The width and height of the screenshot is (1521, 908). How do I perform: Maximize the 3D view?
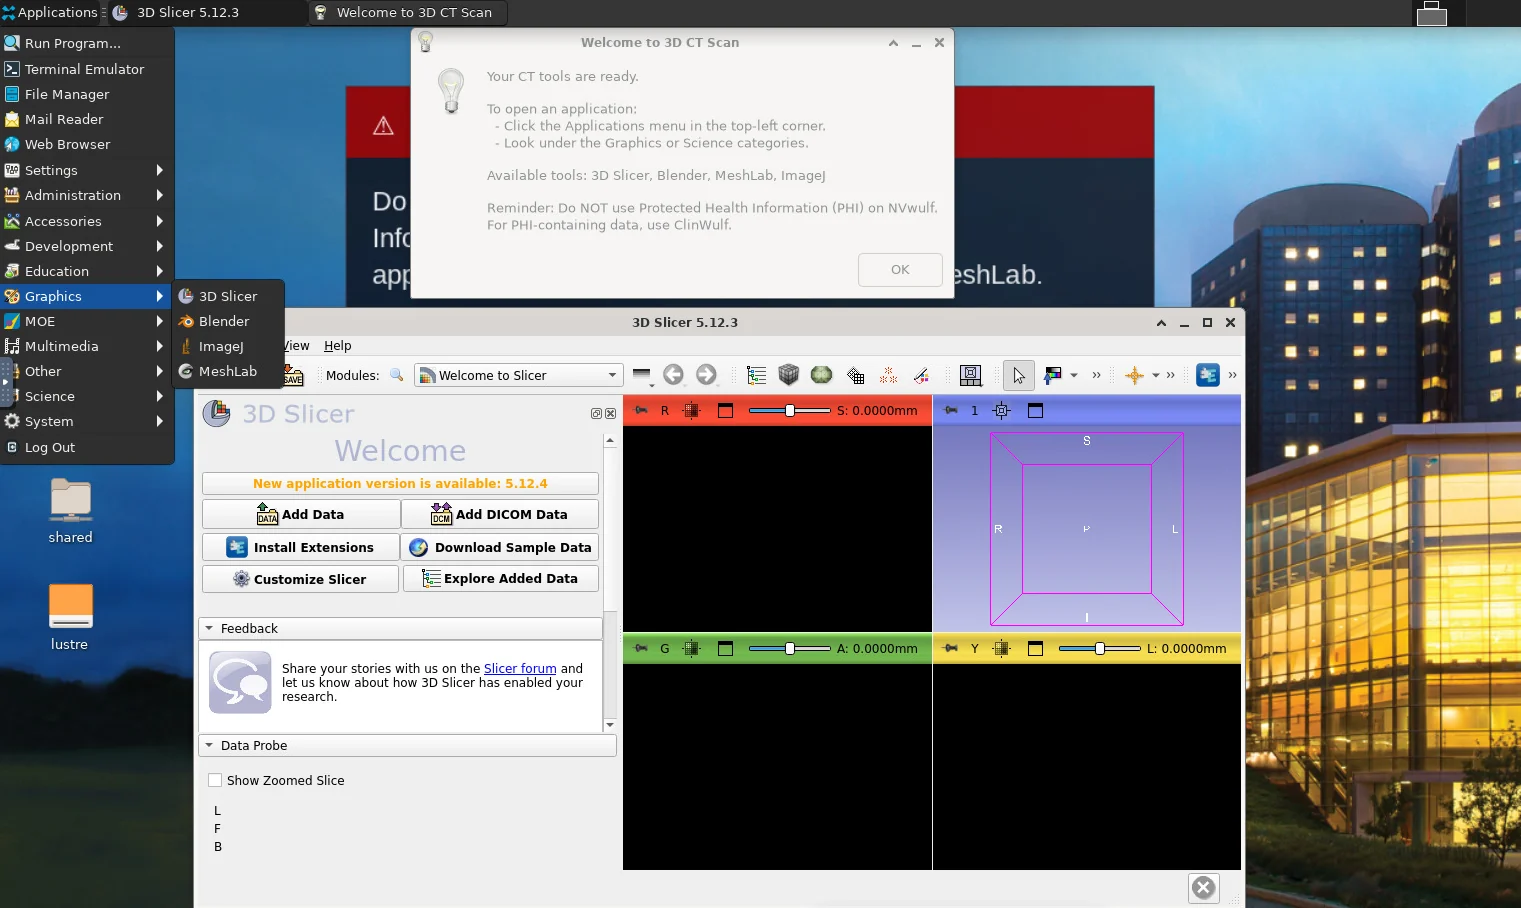point(1036,410)
